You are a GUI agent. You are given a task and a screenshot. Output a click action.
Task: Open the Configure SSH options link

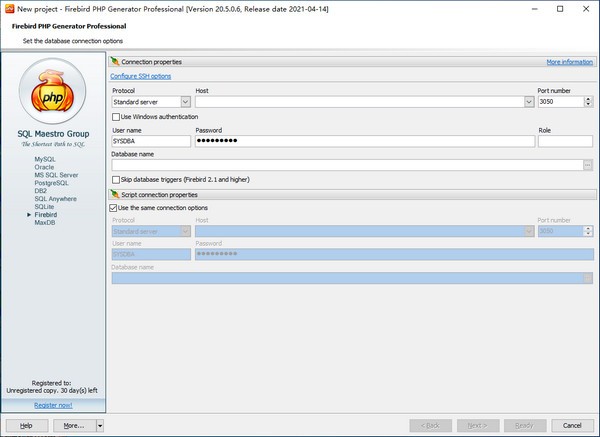(x=140, y=76)
